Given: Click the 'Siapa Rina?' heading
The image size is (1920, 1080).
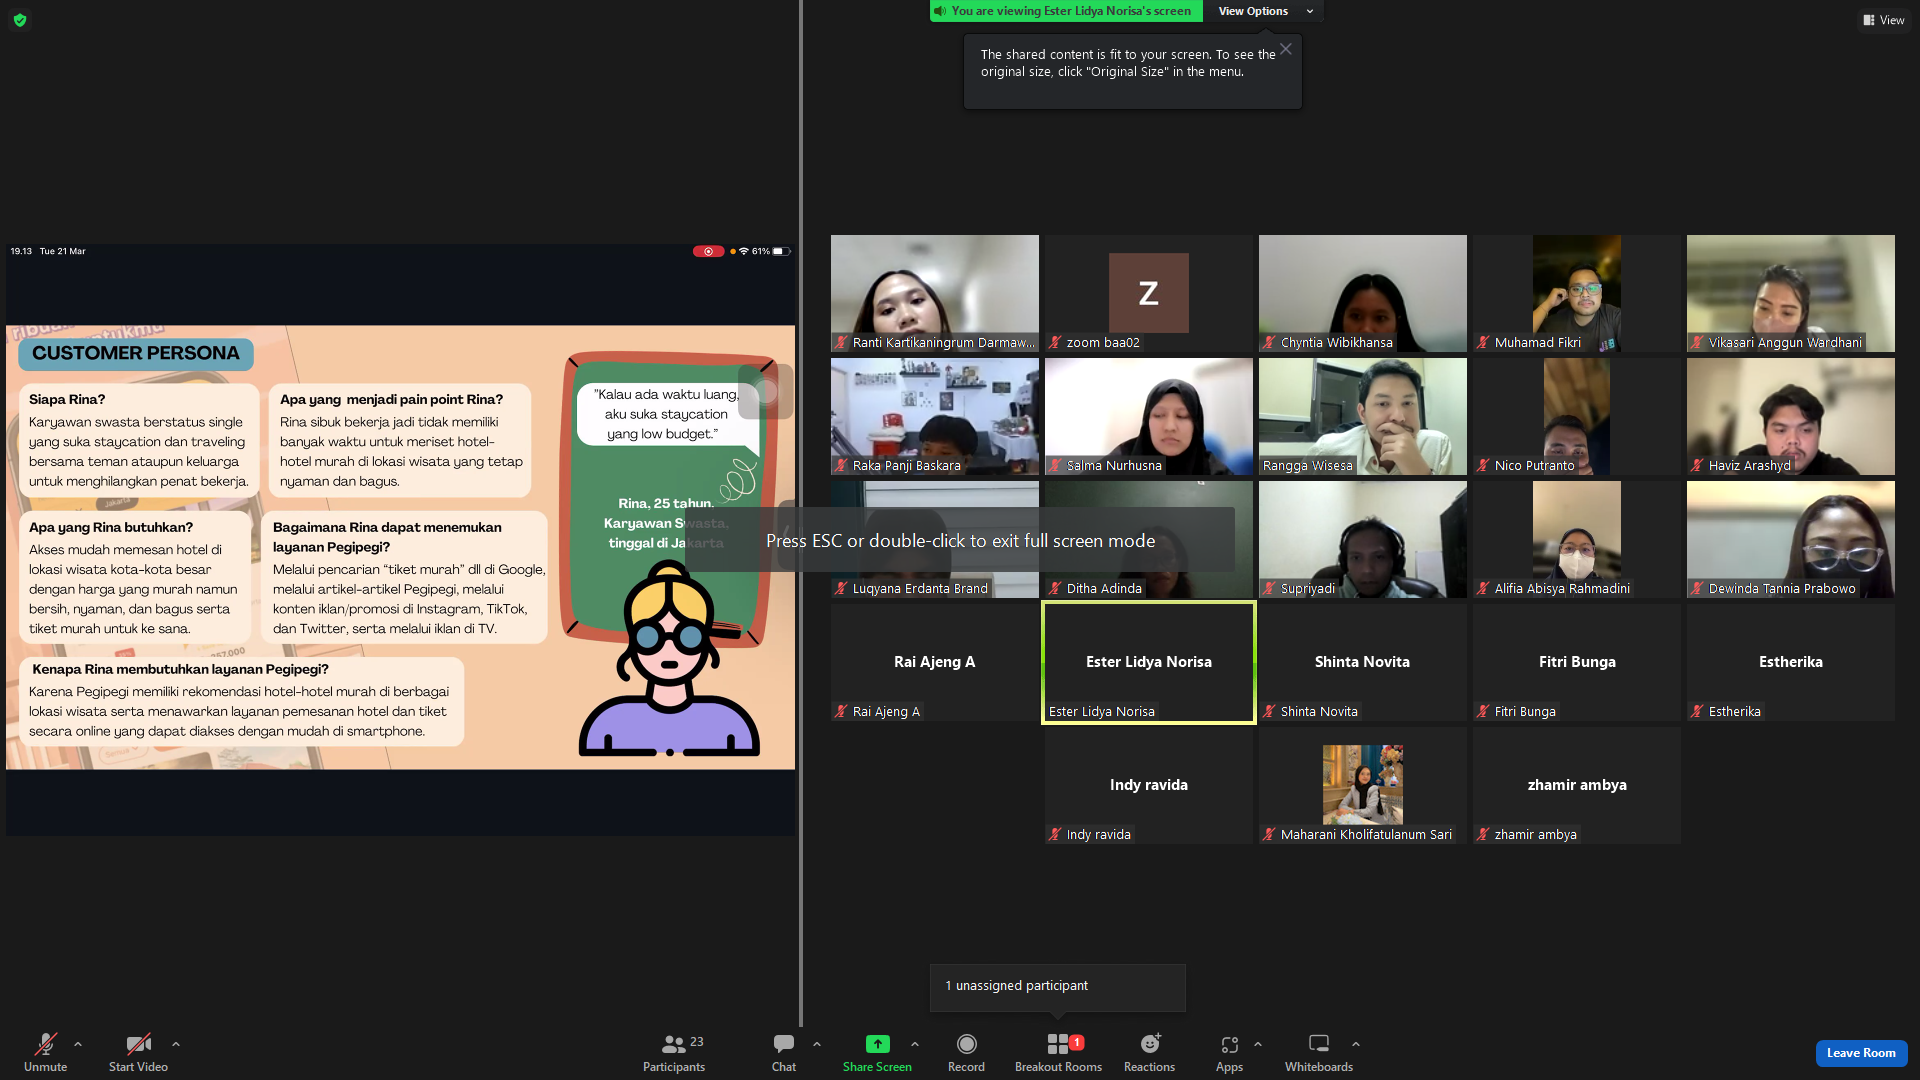Looking at the screenshot, I should (67, 399).
